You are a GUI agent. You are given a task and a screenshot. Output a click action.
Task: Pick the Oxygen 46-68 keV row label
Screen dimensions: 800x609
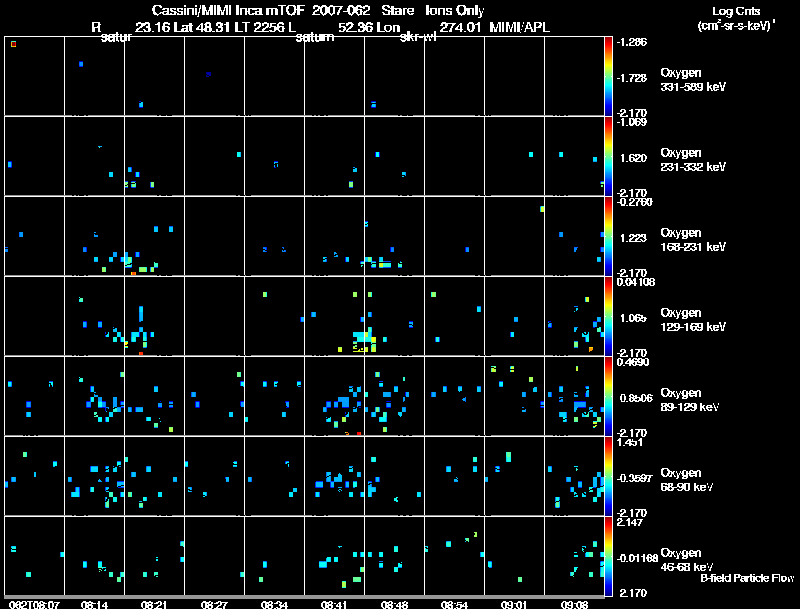click(x=687, y=560)
